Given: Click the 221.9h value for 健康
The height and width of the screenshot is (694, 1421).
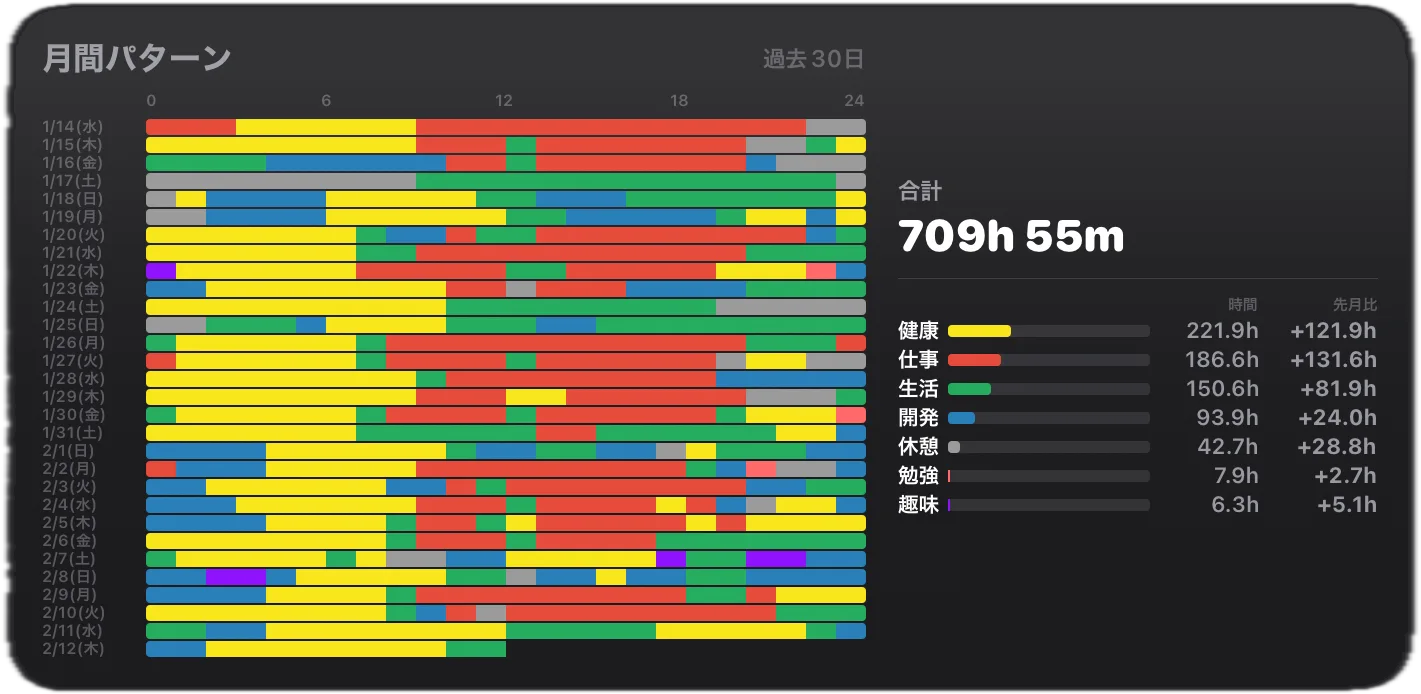Looking at the screenshot, I should pos(1222,331).
